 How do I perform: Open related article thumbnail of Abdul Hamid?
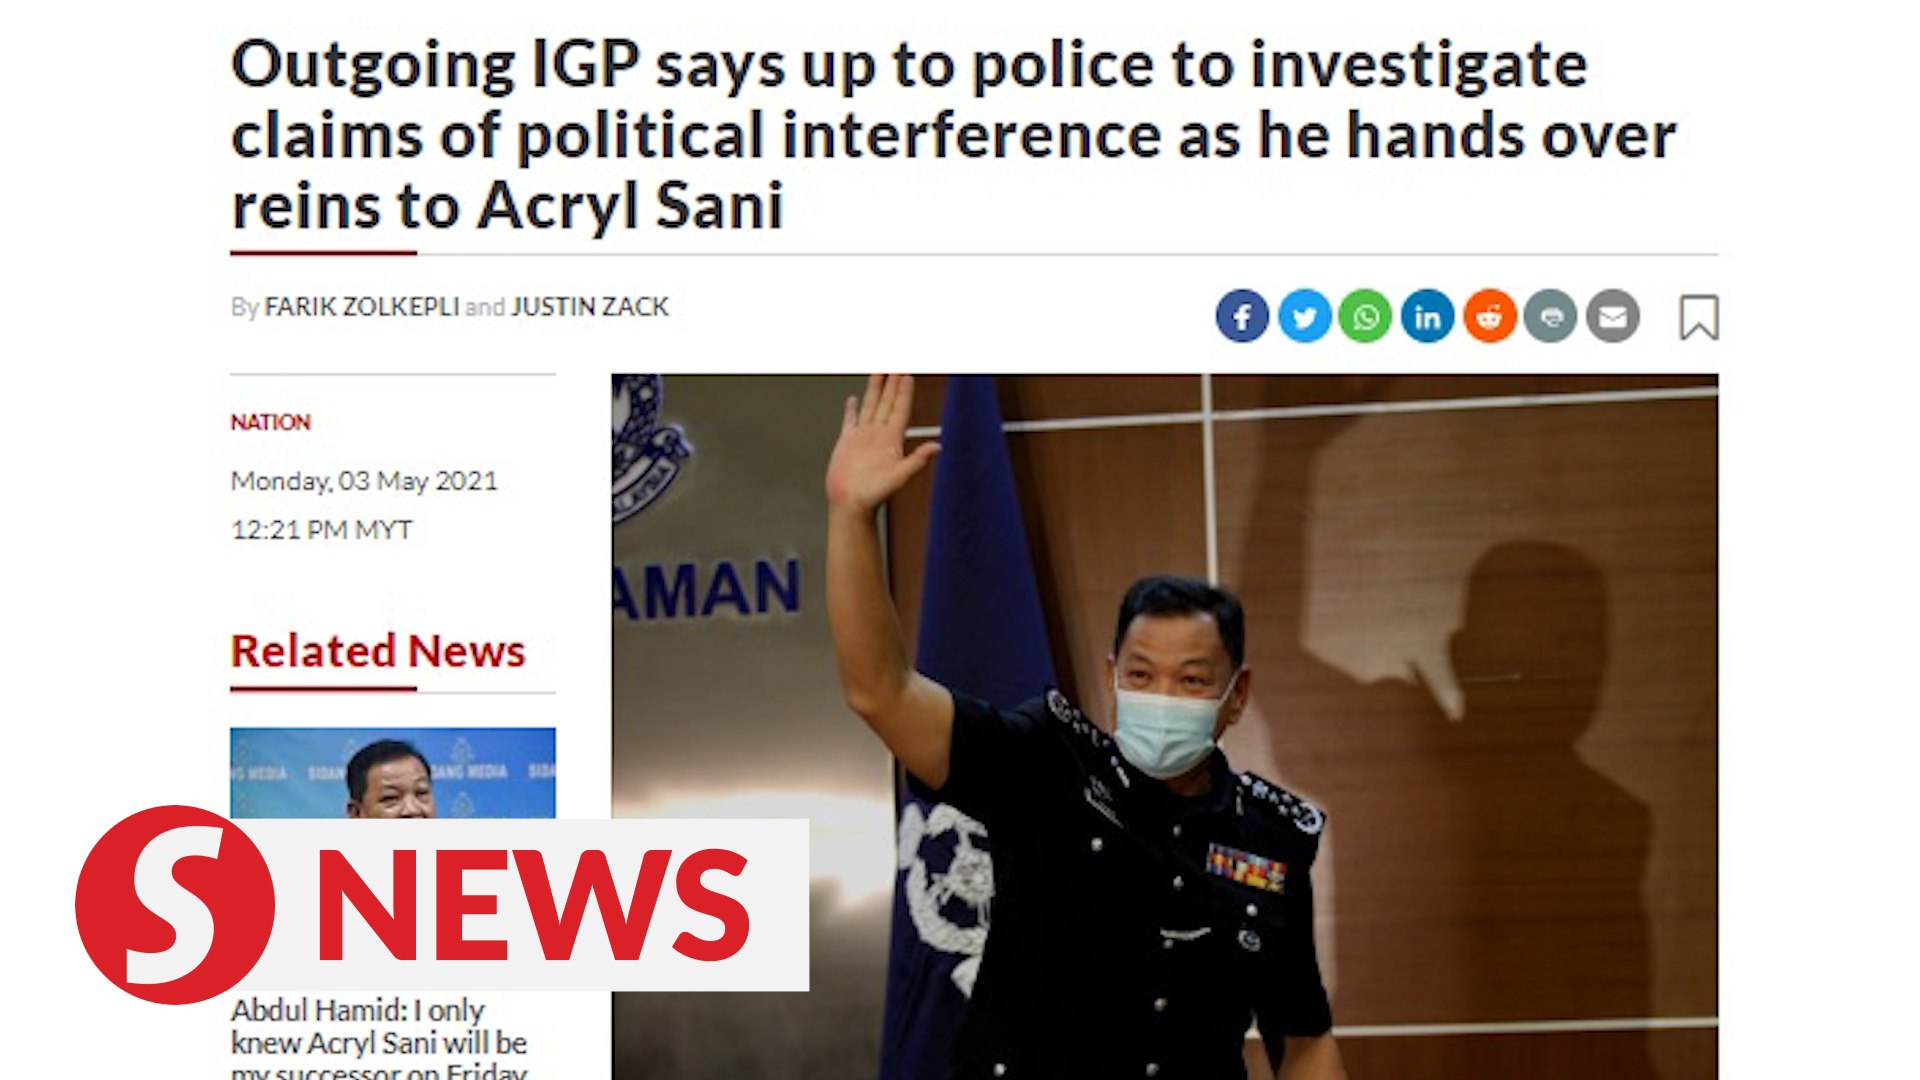[392, 772]
